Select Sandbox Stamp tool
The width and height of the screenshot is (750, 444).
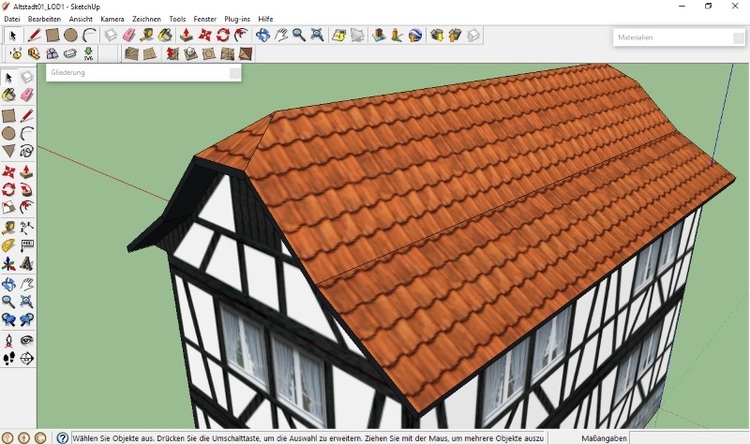point(190,54)
